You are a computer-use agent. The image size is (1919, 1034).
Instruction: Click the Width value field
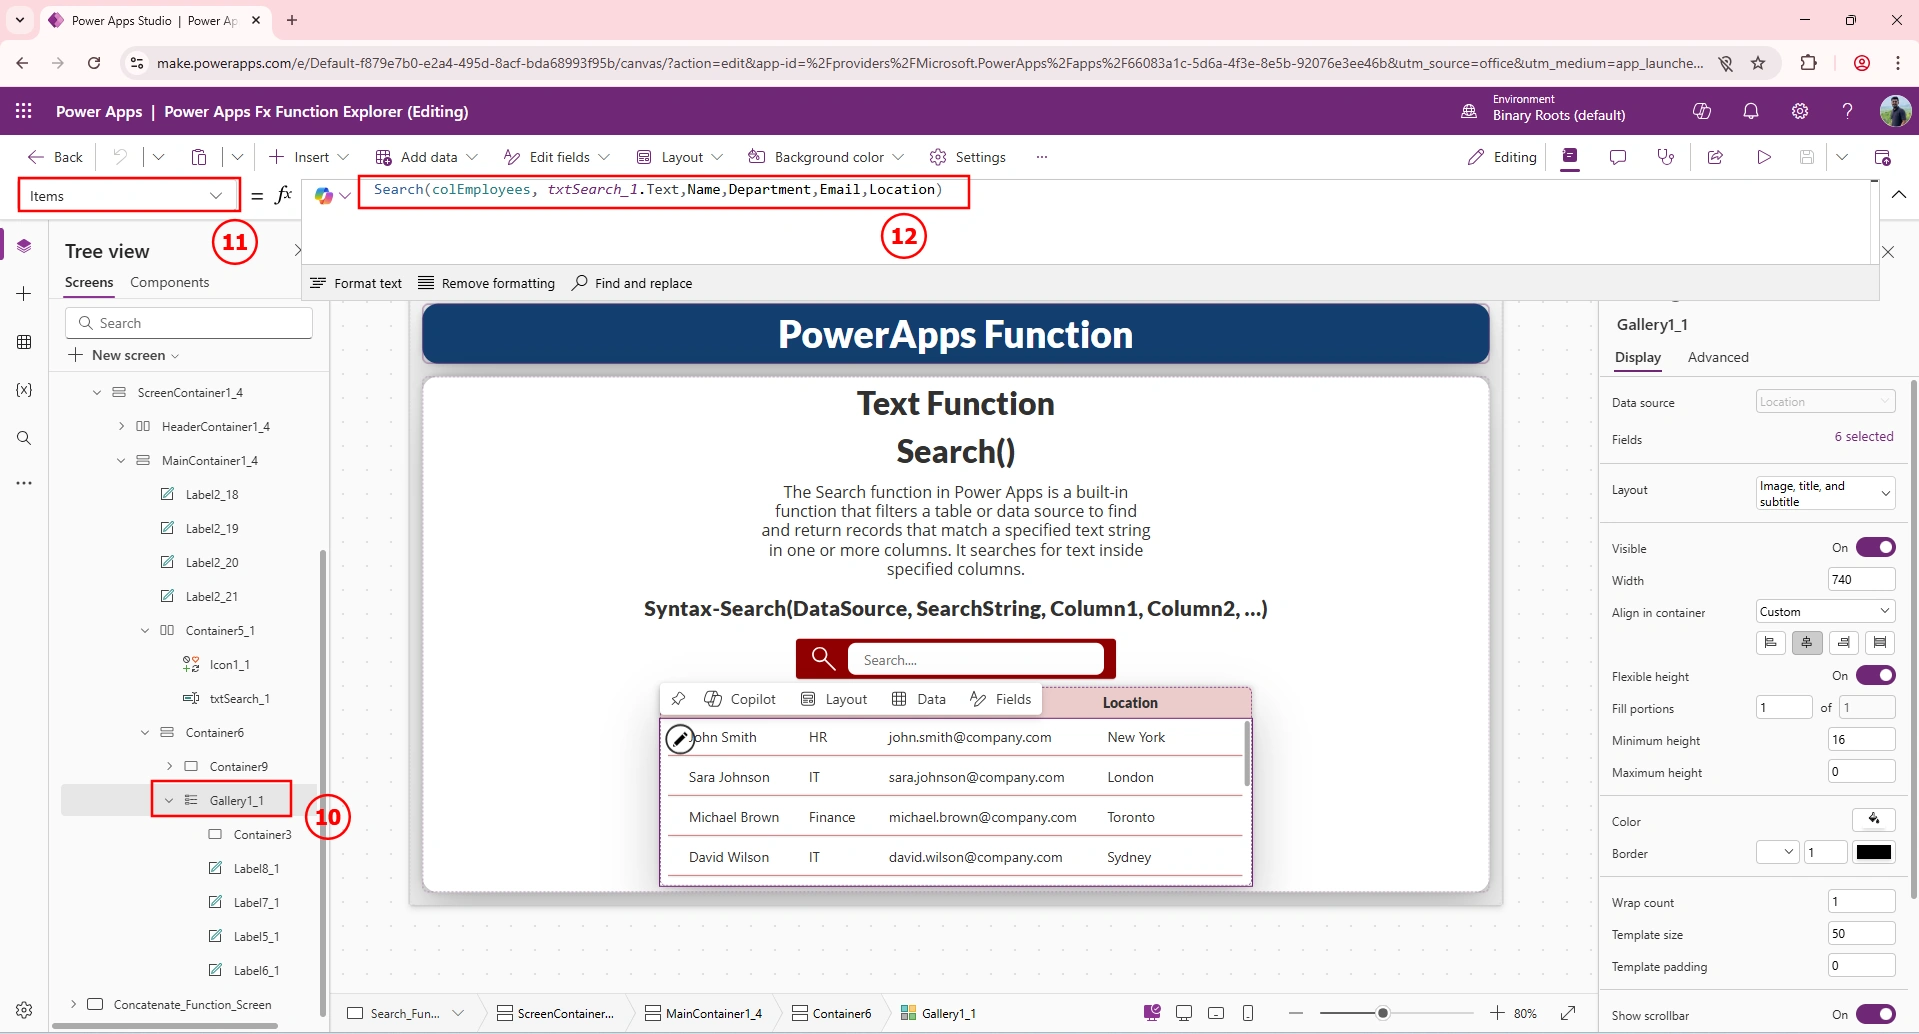pos(1861,579)
